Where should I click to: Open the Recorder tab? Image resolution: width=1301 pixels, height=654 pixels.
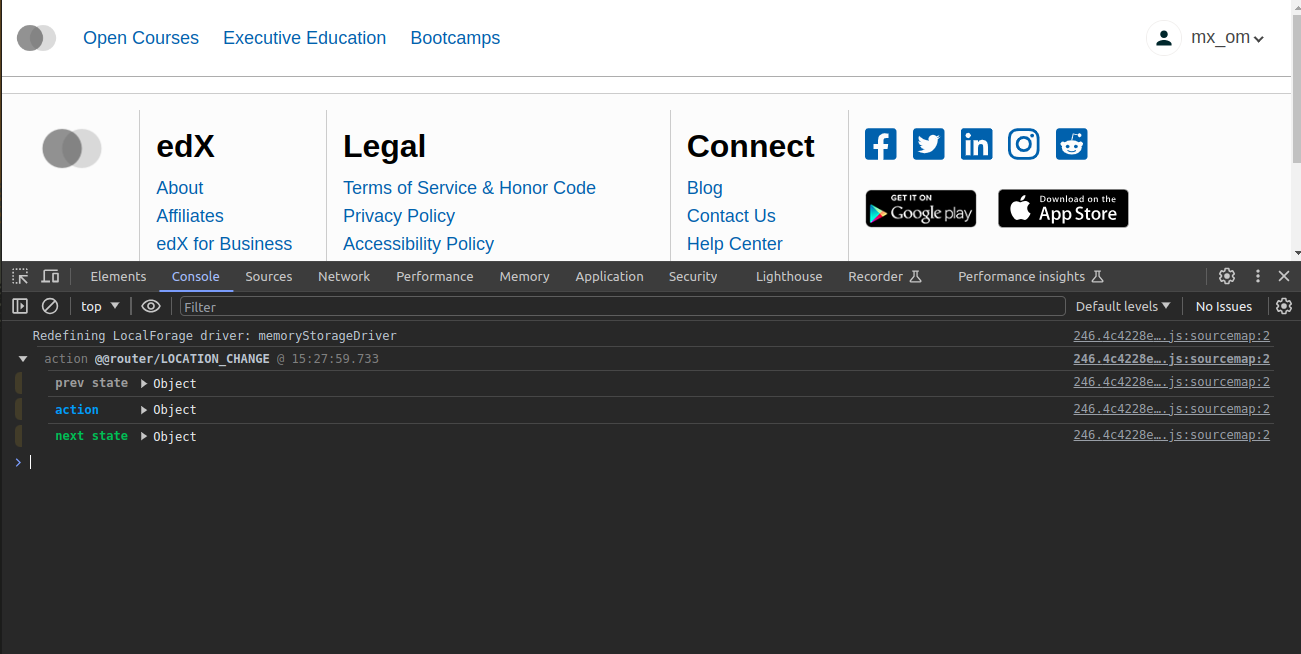pyautogui.click(x=884, y=276)
